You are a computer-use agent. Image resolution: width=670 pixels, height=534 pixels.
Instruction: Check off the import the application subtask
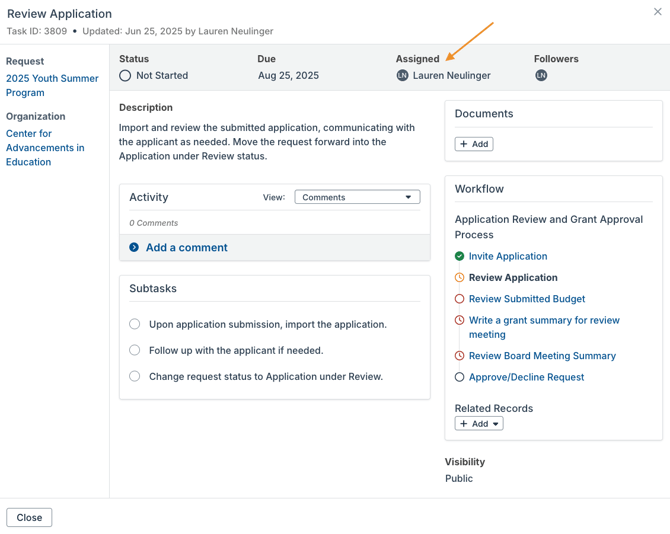[135, 324]
